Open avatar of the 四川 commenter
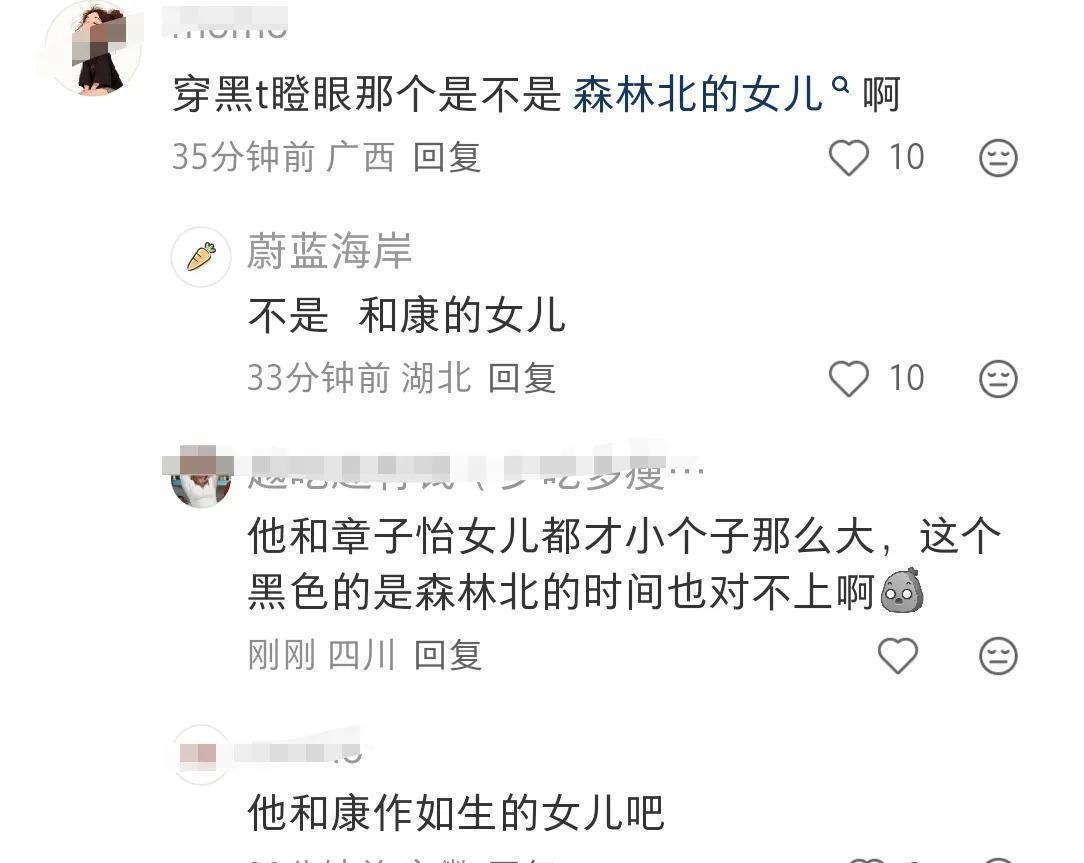This screenshot has height=863, width=1084. click(x=201, y=477)
